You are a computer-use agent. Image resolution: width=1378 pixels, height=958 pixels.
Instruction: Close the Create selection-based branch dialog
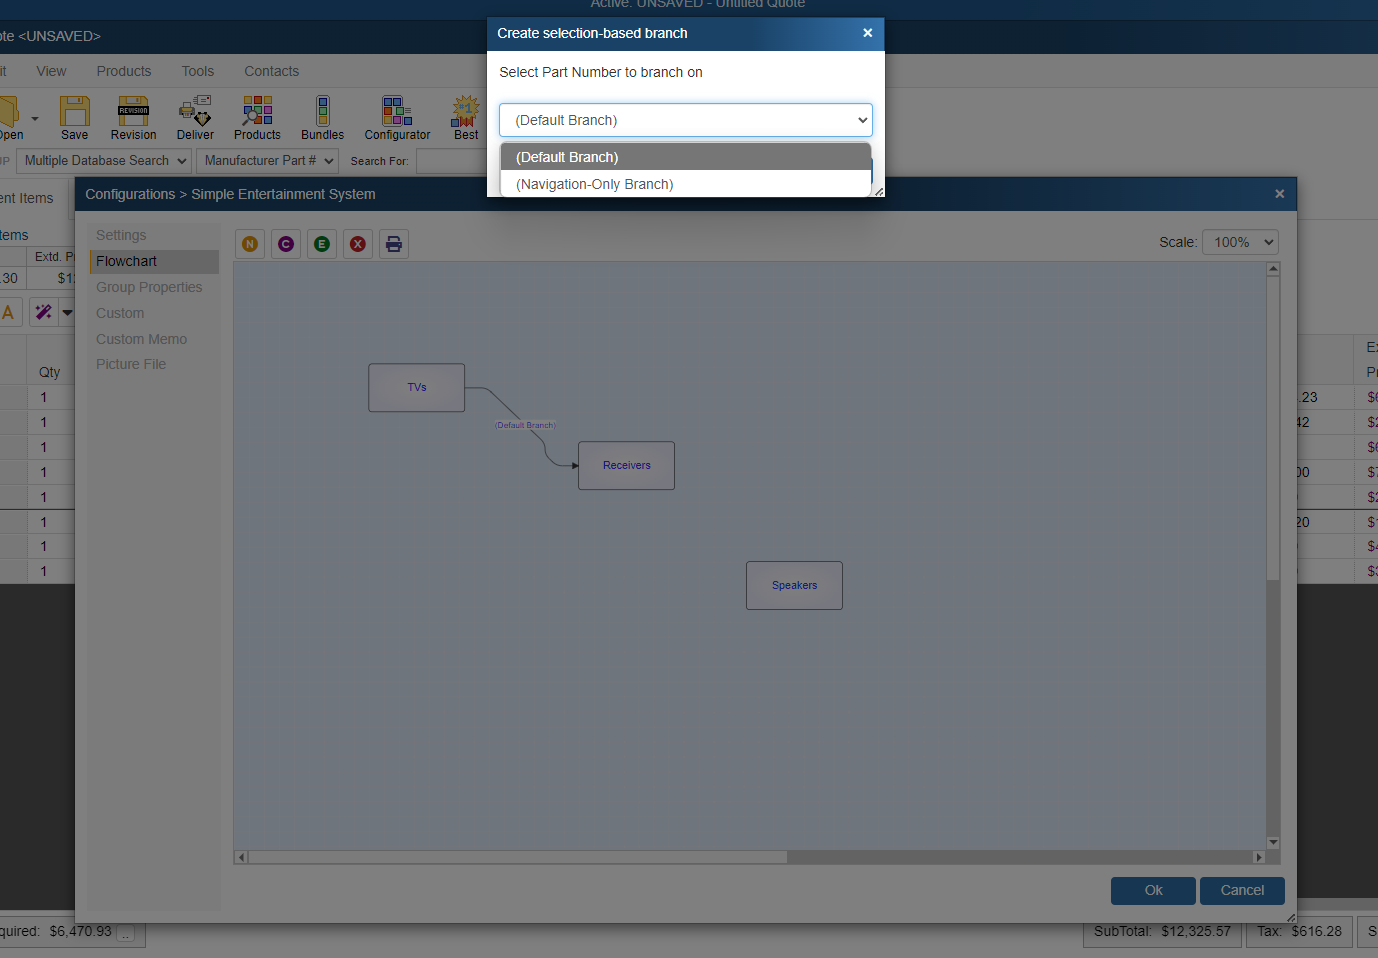point(867,33)
